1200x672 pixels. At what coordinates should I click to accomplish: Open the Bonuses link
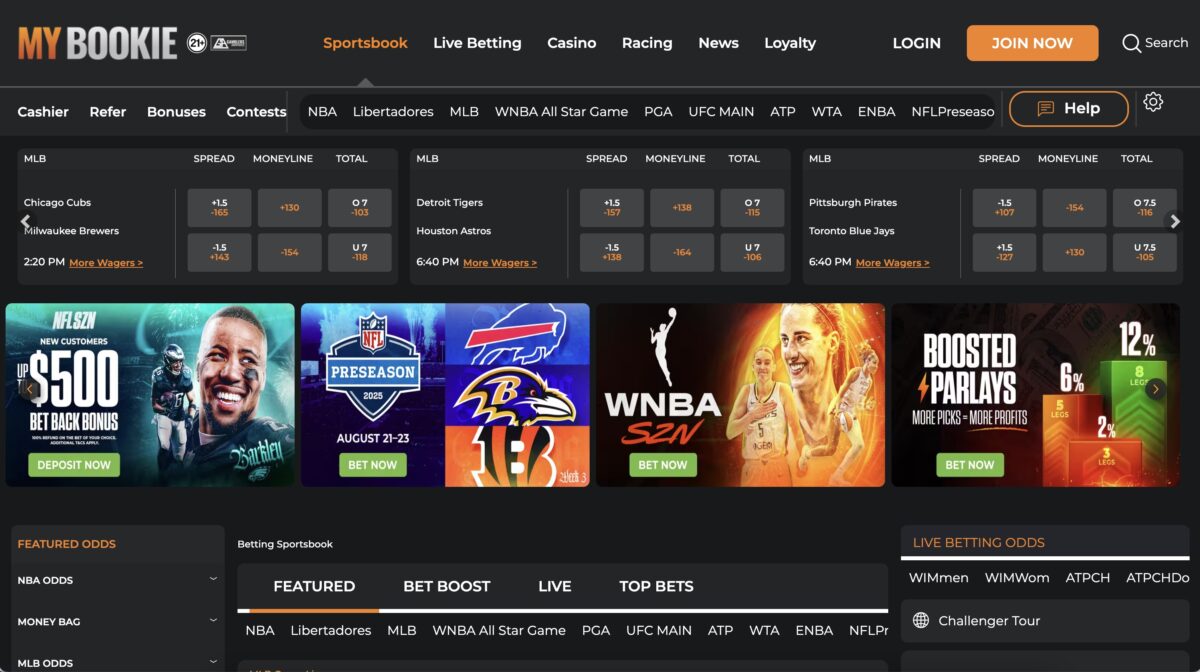tap(176, 112)
